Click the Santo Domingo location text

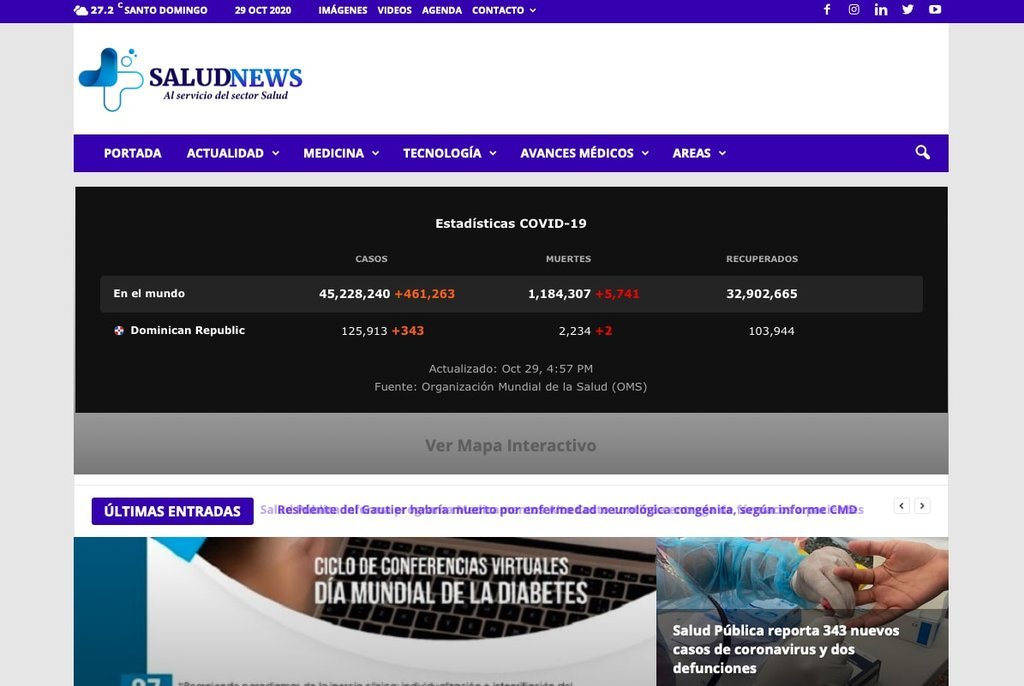point(165,10)
